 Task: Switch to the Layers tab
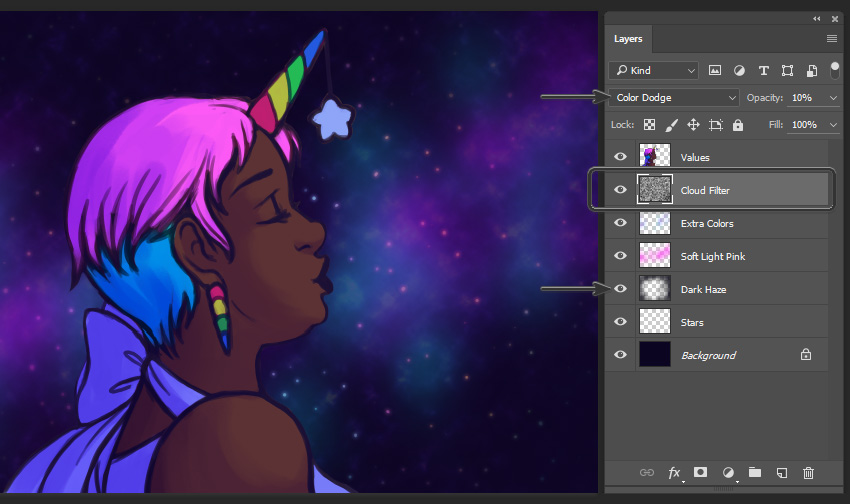pyautogui.click(x=628, y=39)
